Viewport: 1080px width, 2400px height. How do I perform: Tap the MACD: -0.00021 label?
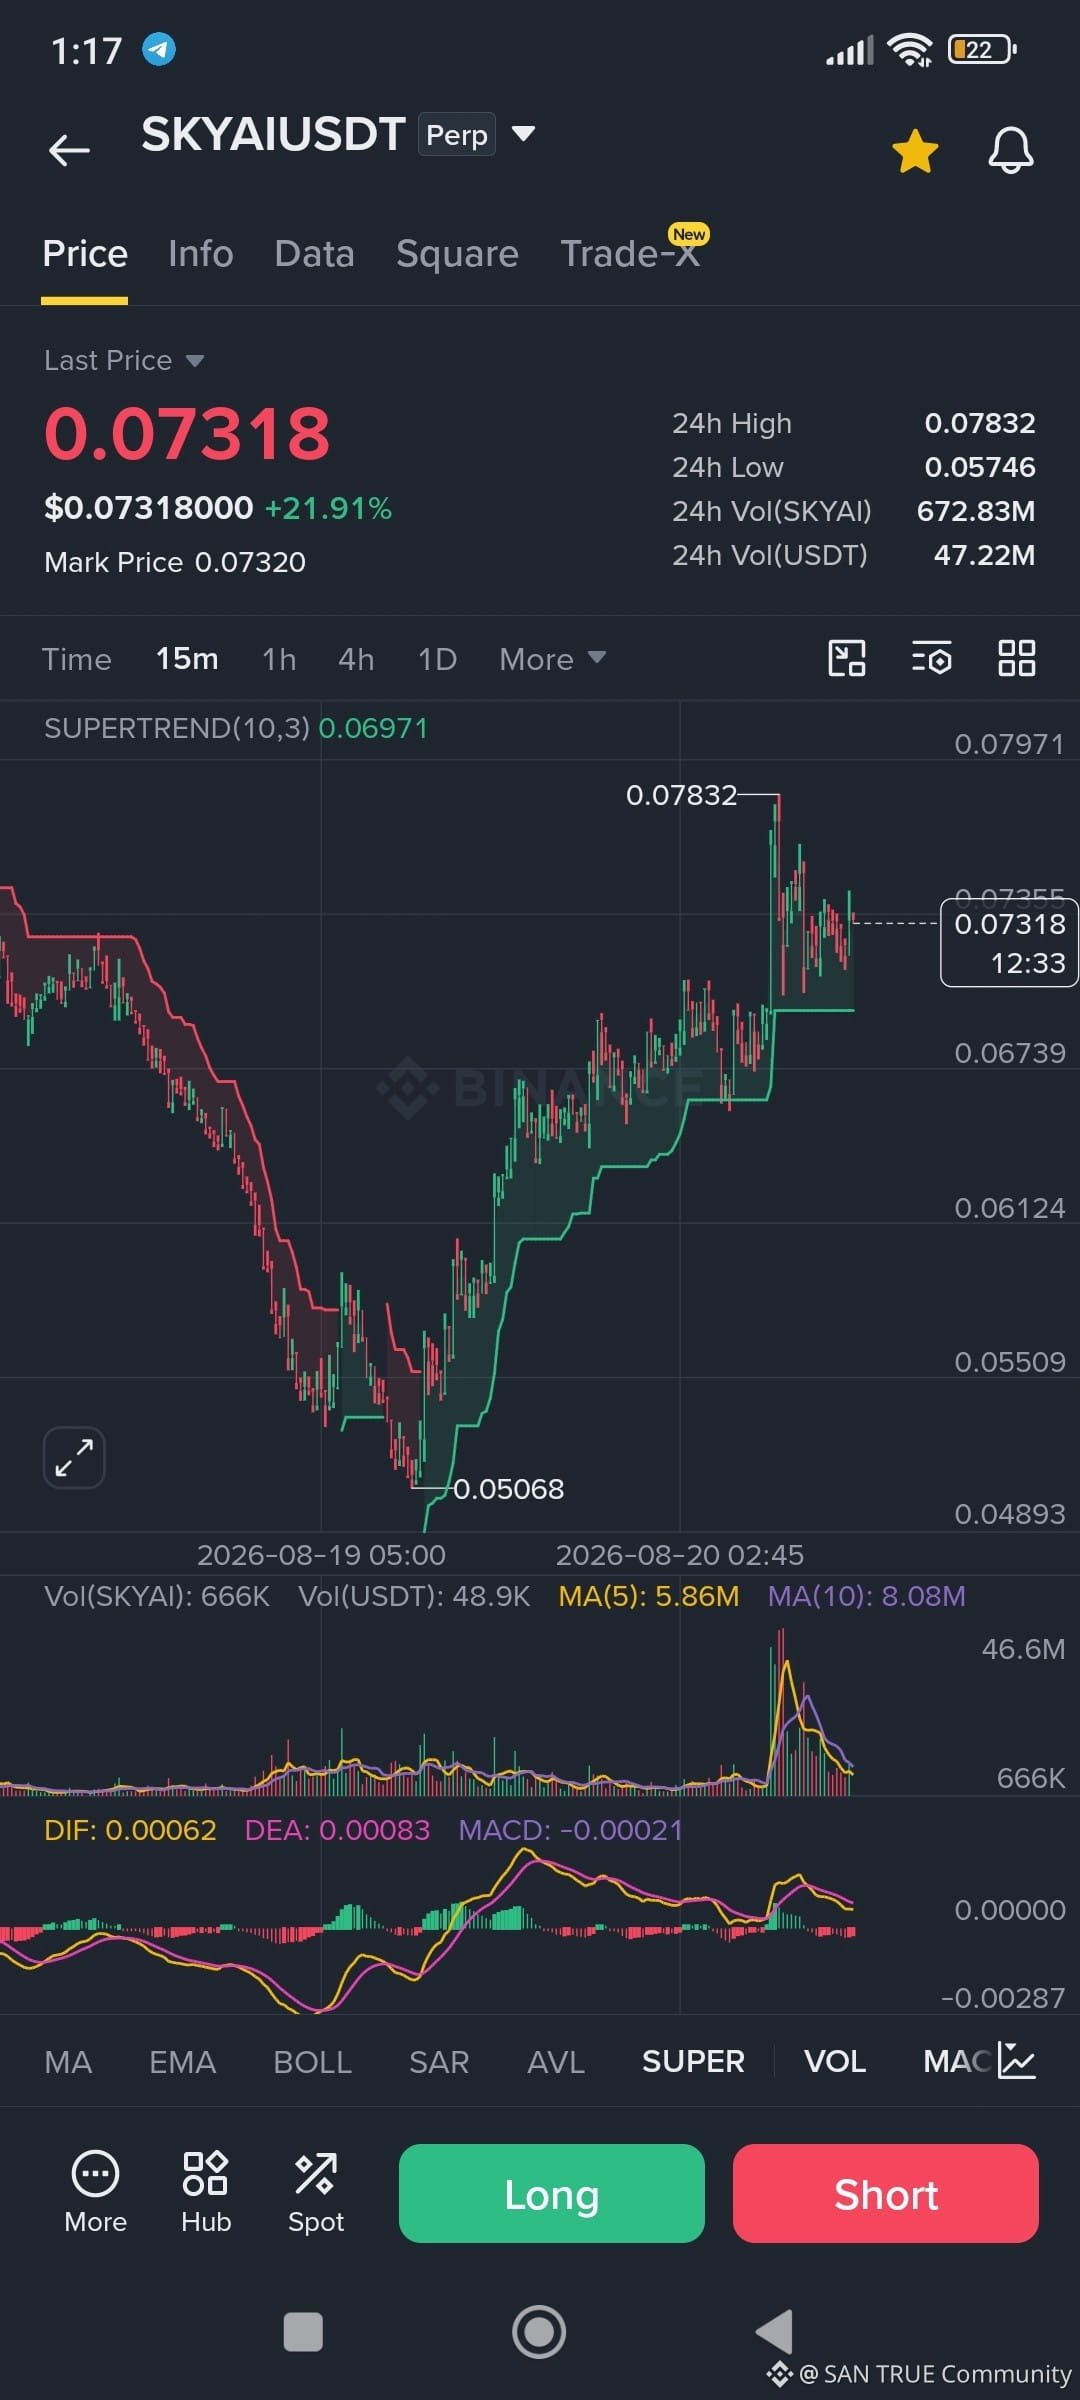click(x=571, y=1830)
